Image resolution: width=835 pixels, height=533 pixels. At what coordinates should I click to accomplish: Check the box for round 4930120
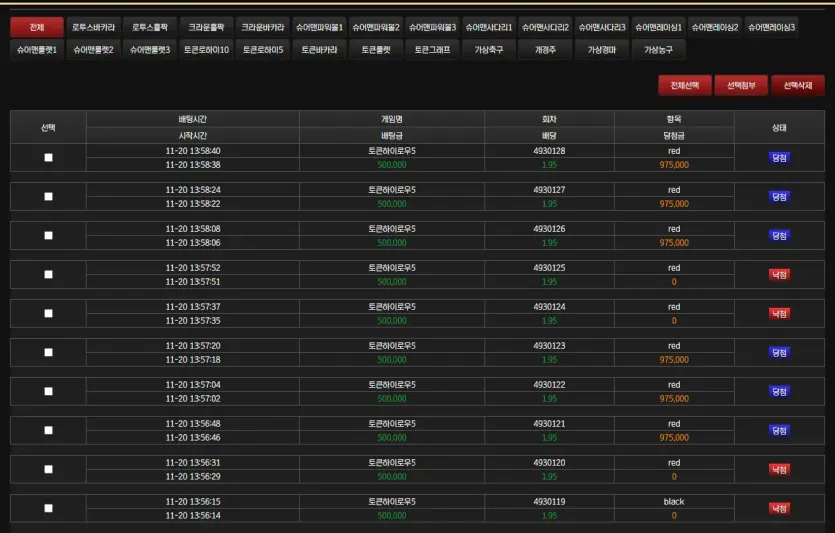pyautogui.click(x=48, y=469)
